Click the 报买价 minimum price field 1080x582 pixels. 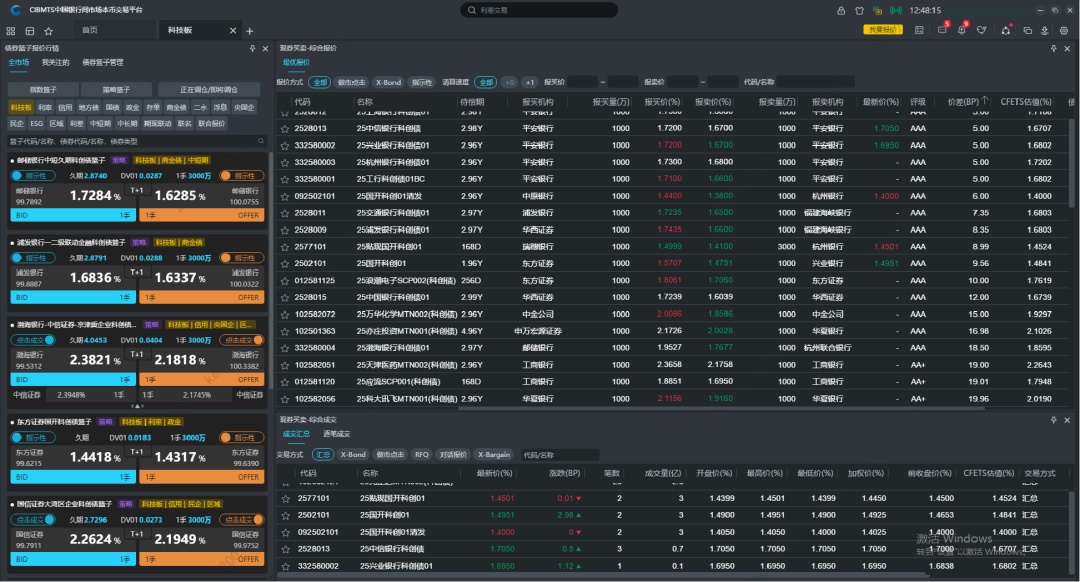583,83
